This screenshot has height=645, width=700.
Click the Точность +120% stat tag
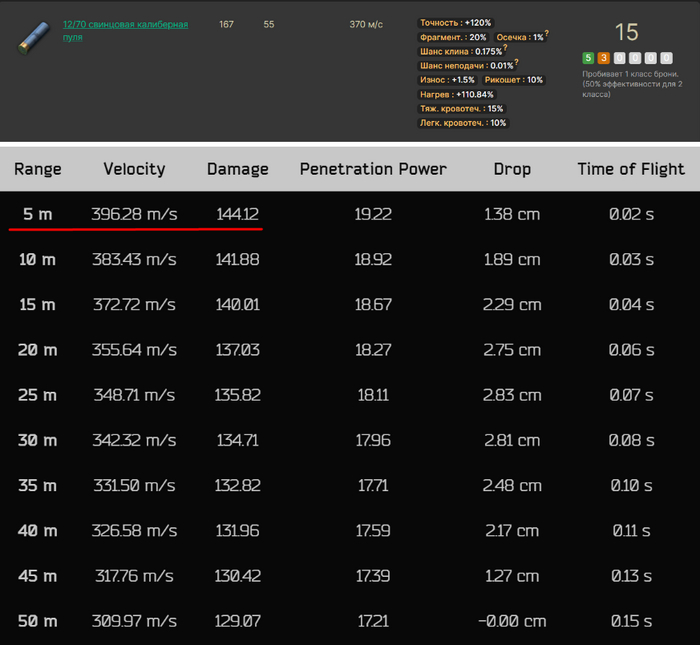[x=455, y=22]
